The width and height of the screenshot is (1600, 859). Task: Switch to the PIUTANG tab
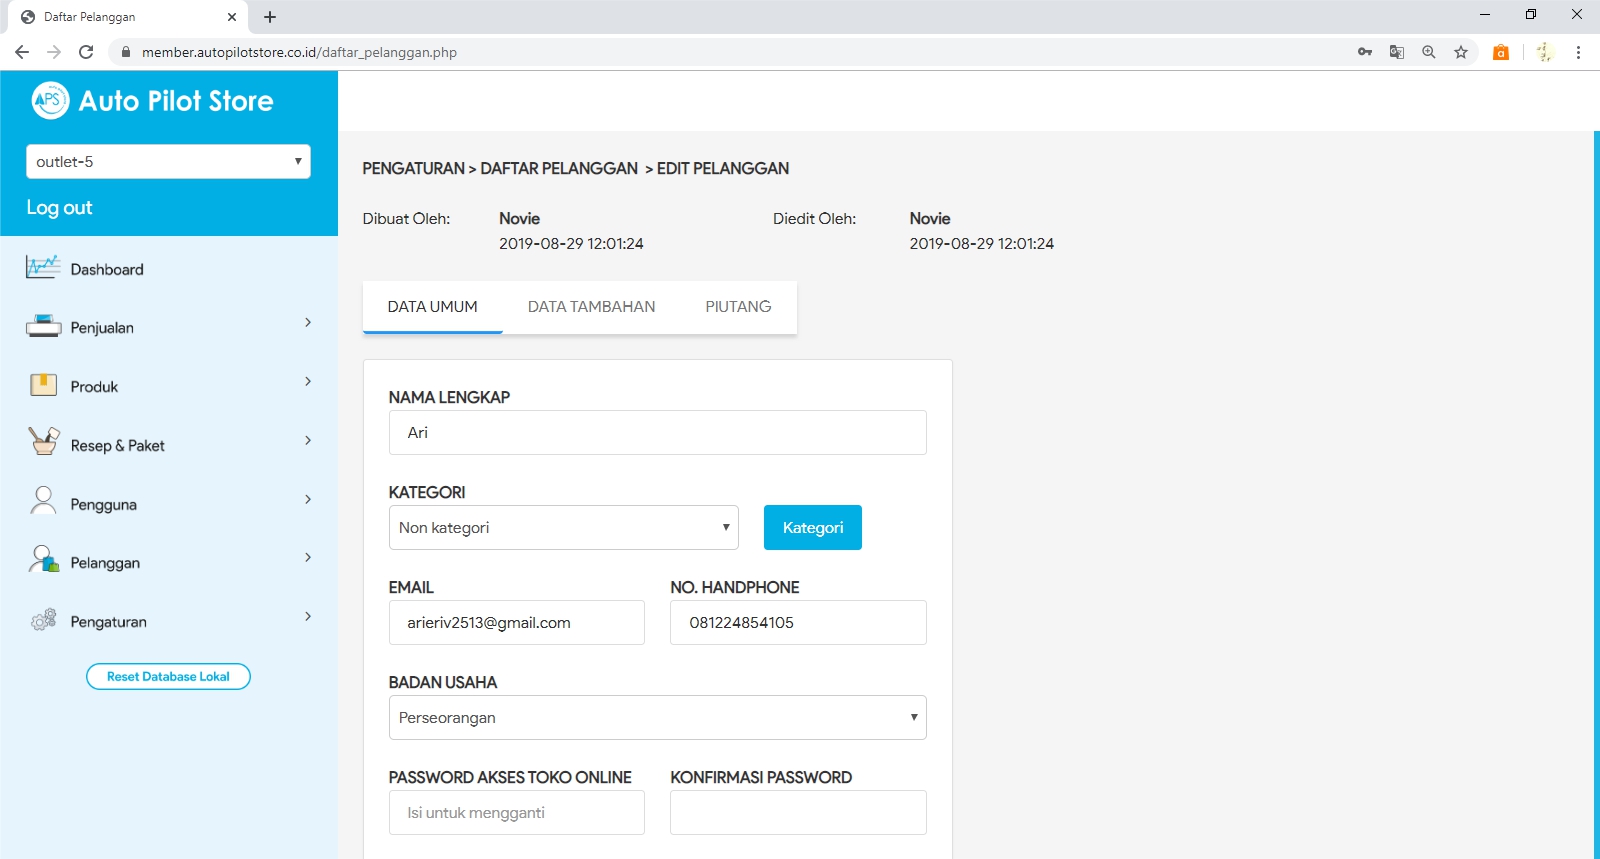[738, 307]
